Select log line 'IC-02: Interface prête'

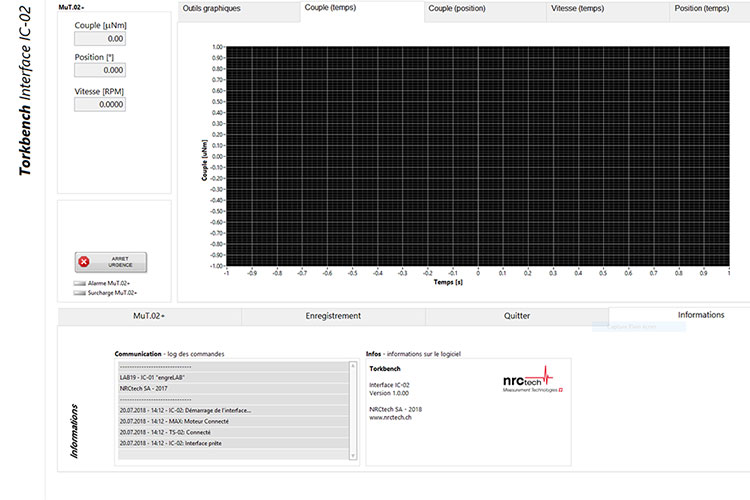(233, 444)
